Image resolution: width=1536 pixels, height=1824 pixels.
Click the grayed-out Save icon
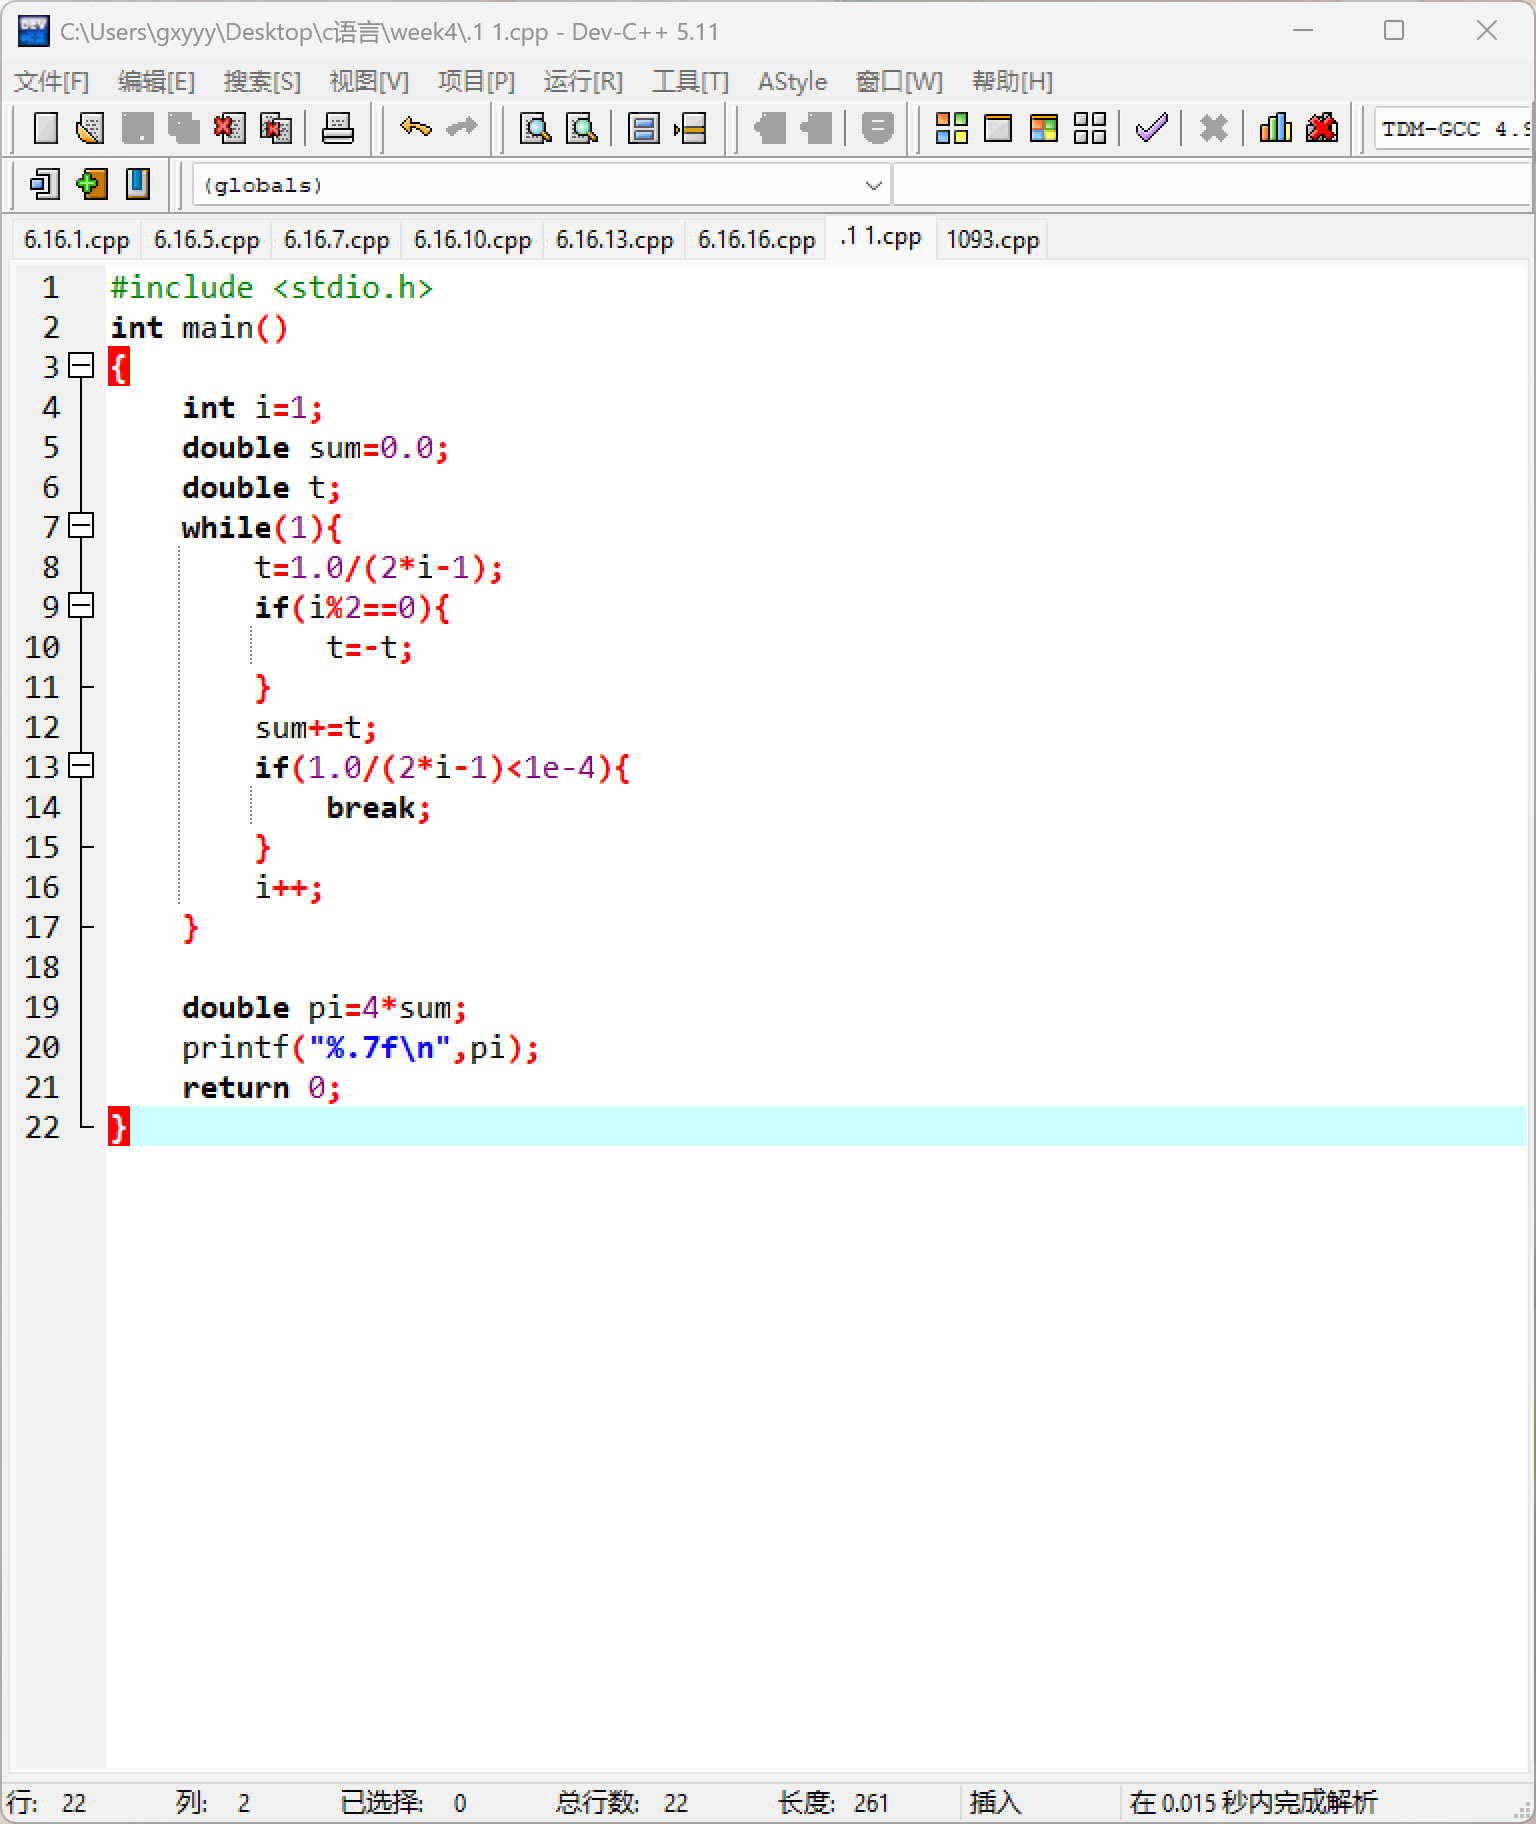[137, 128]
